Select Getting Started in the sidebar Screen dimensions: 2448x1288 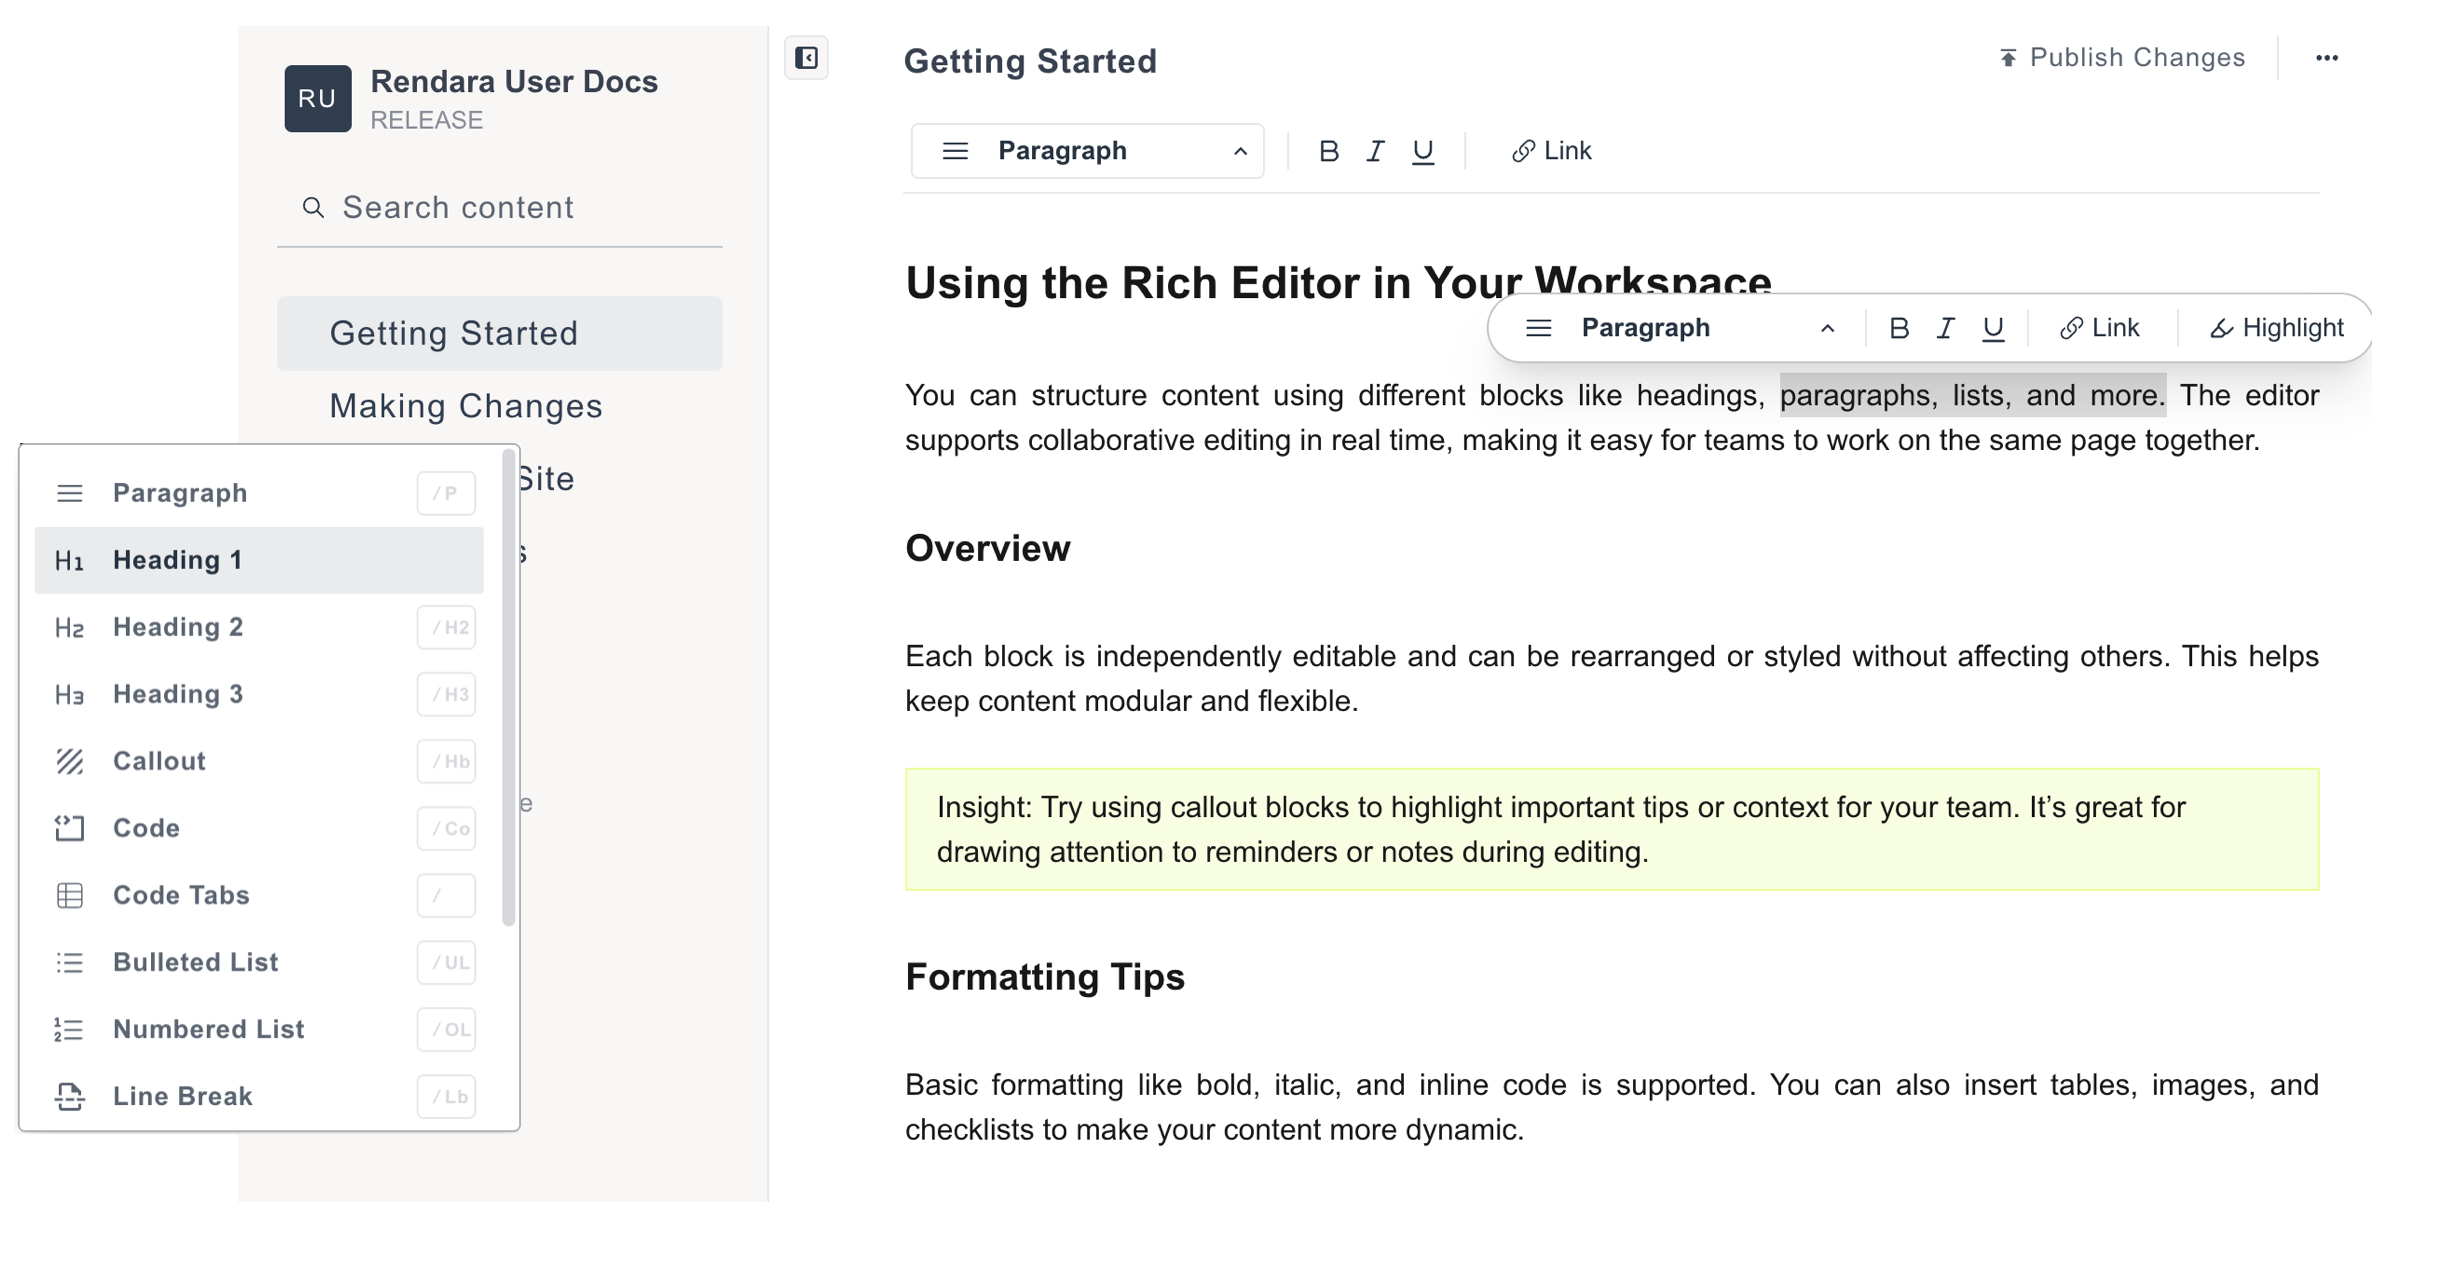coord(454,333)
